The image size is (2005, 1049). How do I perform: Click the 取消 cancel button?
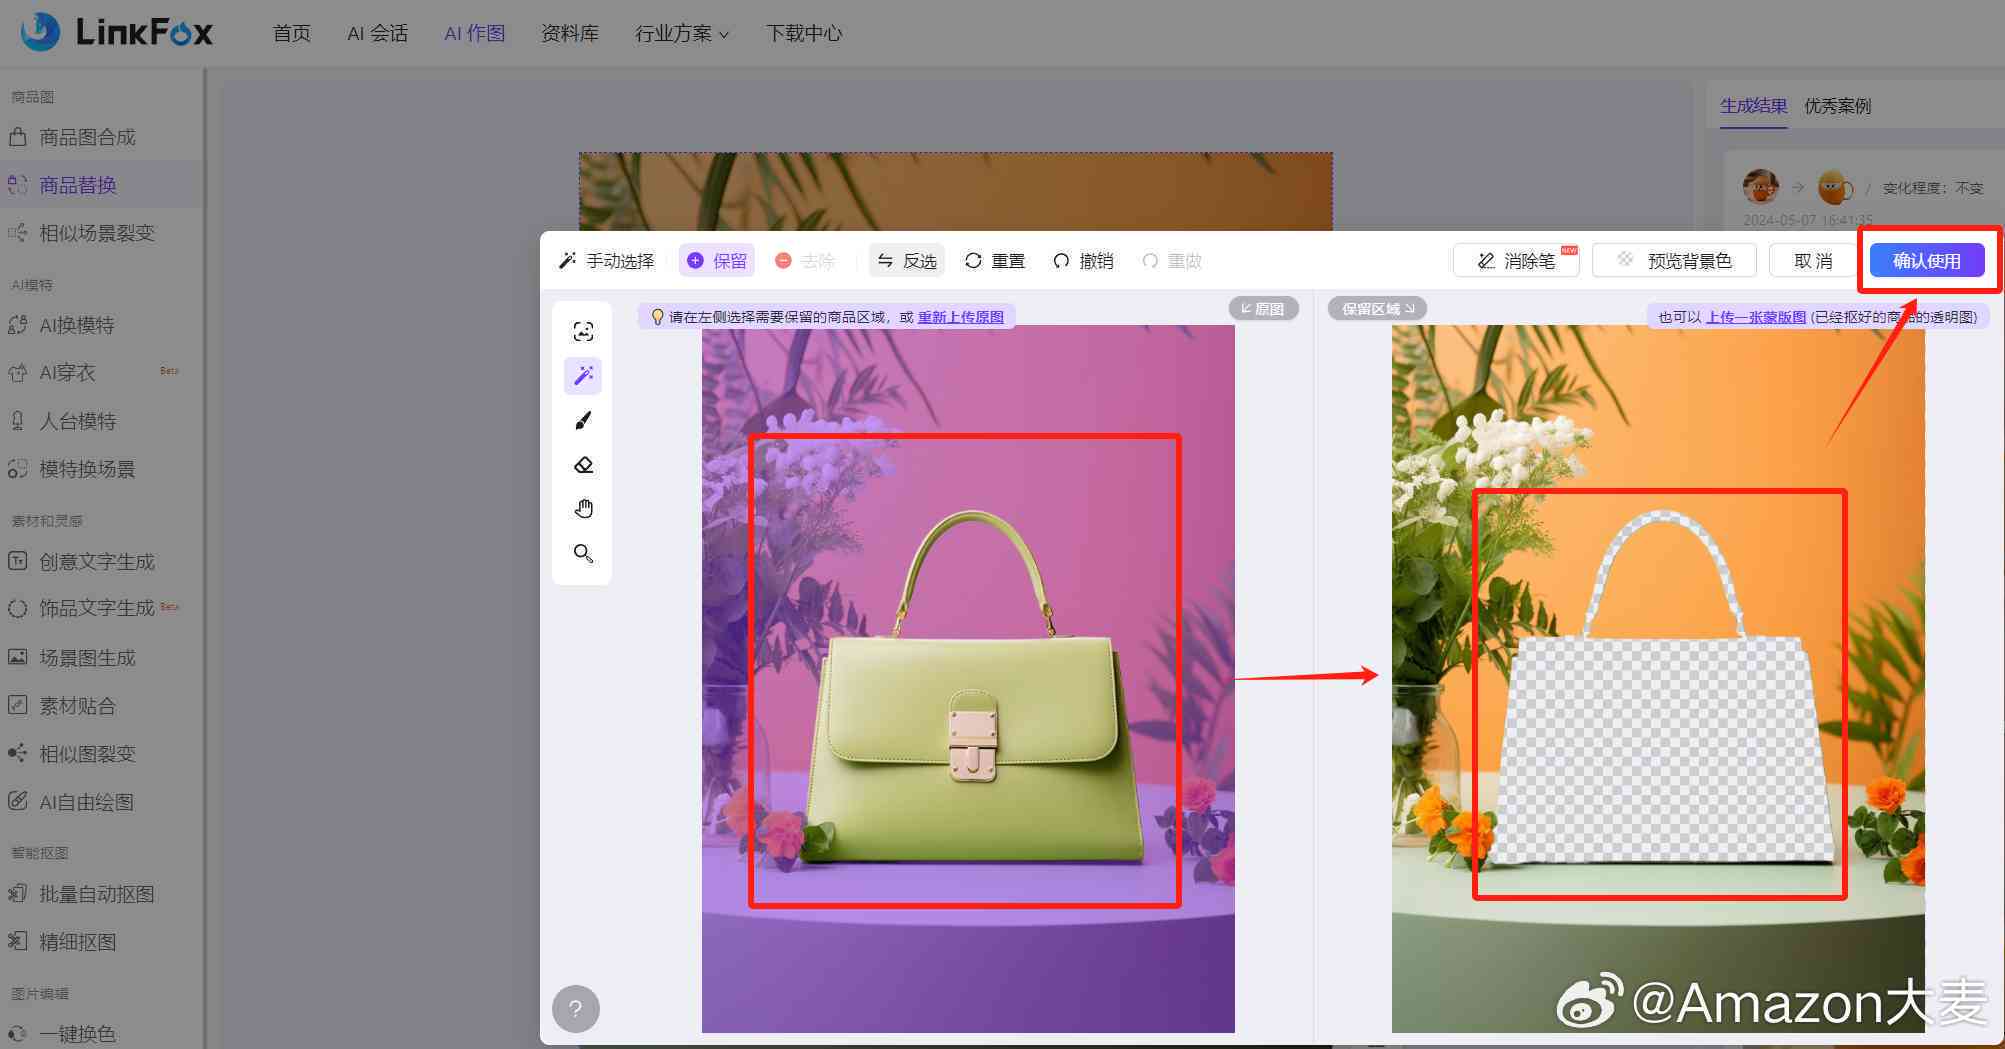(x=1813, y=261)
